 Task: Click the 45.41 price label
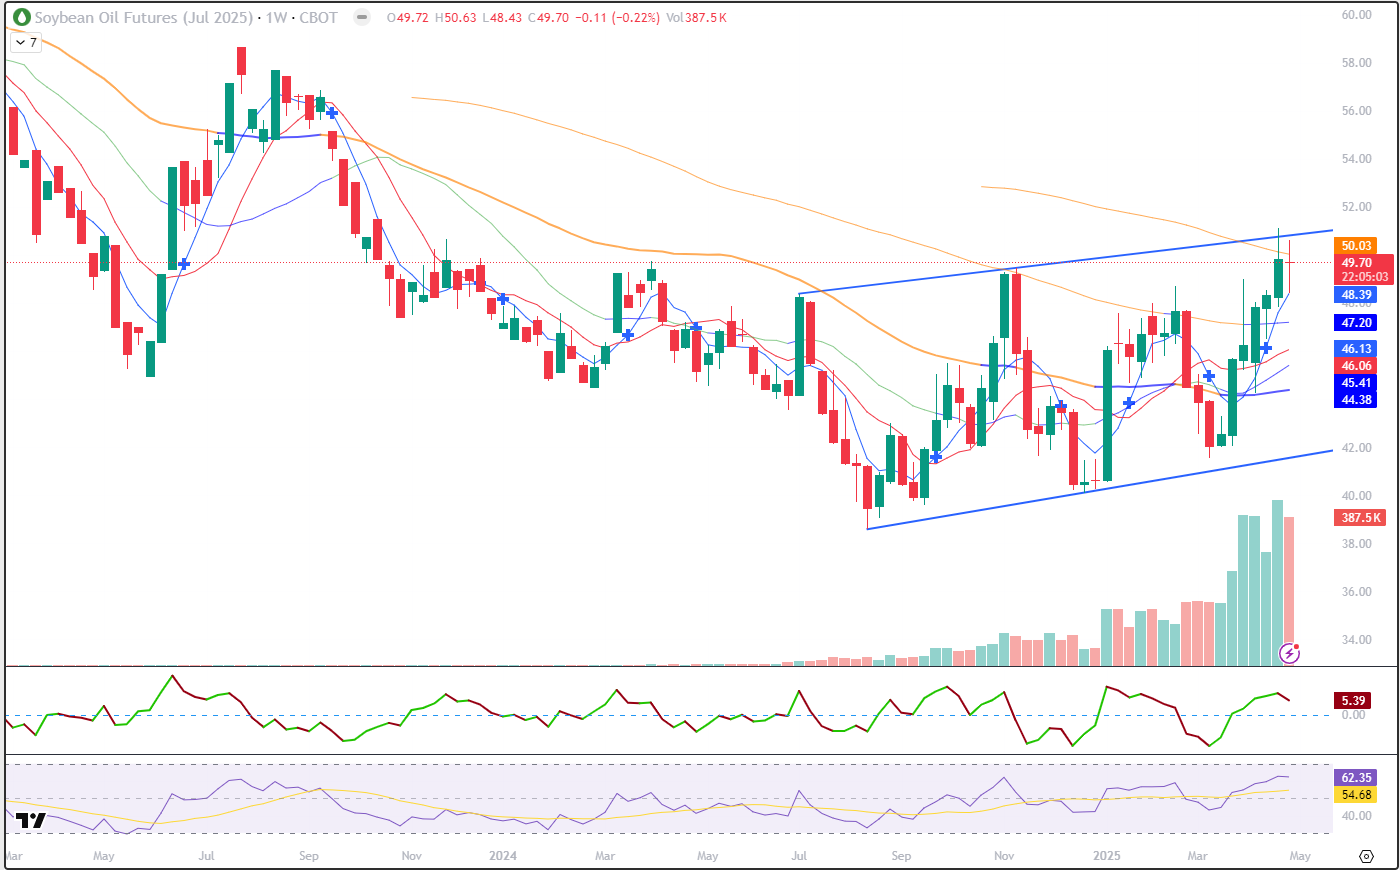(1356, 383)
